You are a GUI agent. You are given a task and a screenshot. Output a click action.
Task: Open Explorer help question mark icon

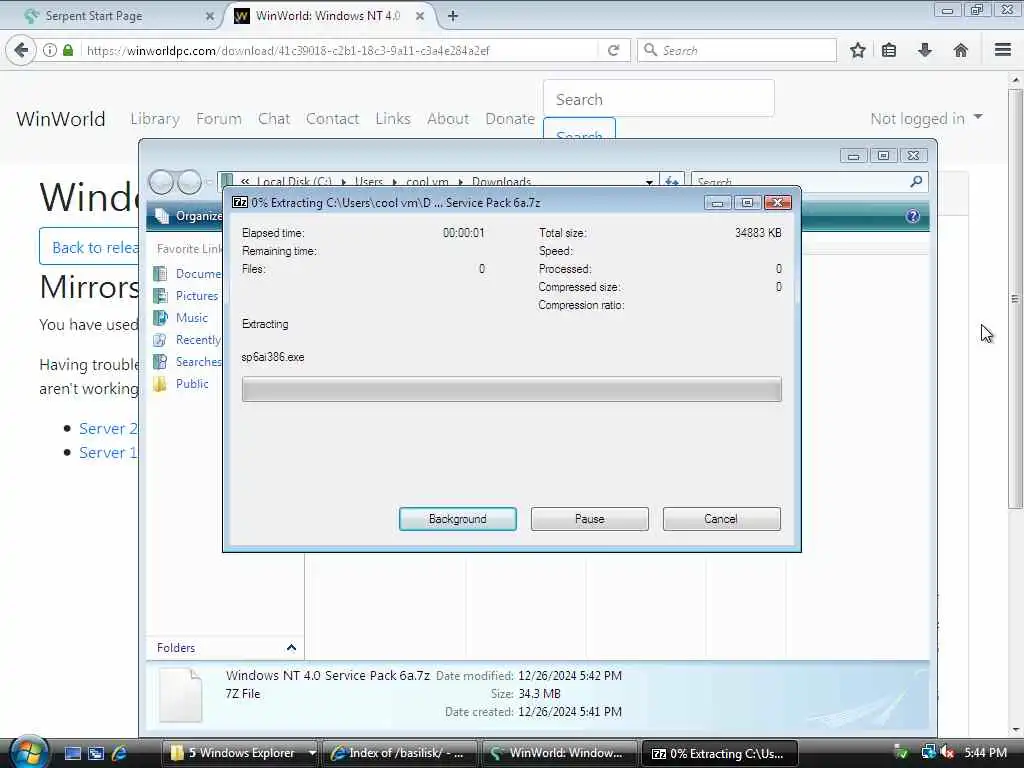(912, 216)
